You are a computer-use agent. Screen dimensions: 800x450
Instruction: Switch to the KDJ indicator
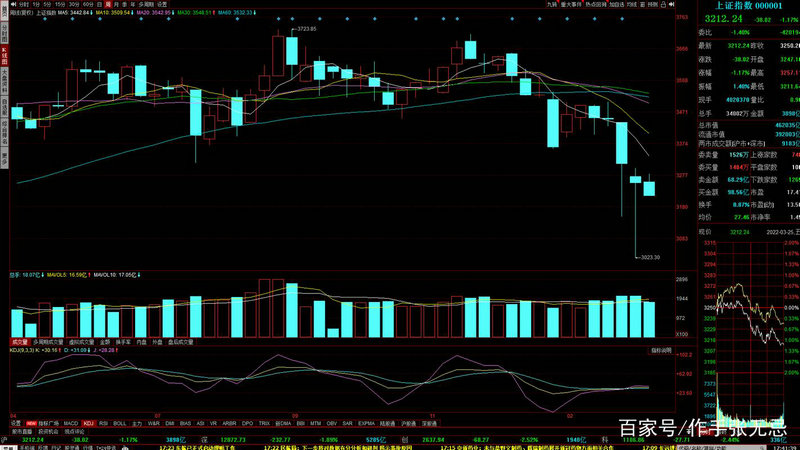89,423
